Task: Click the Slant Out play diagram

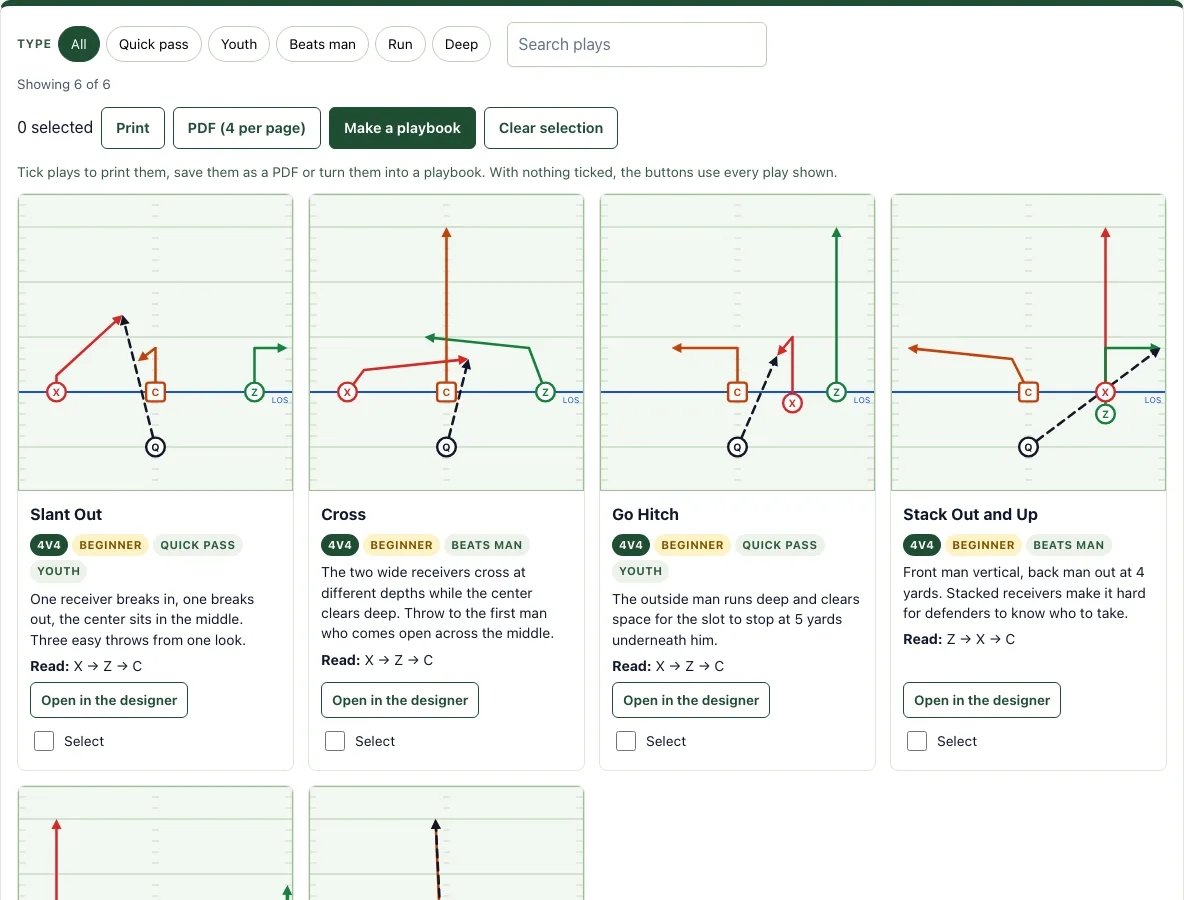Action: [x=156, y=342]
